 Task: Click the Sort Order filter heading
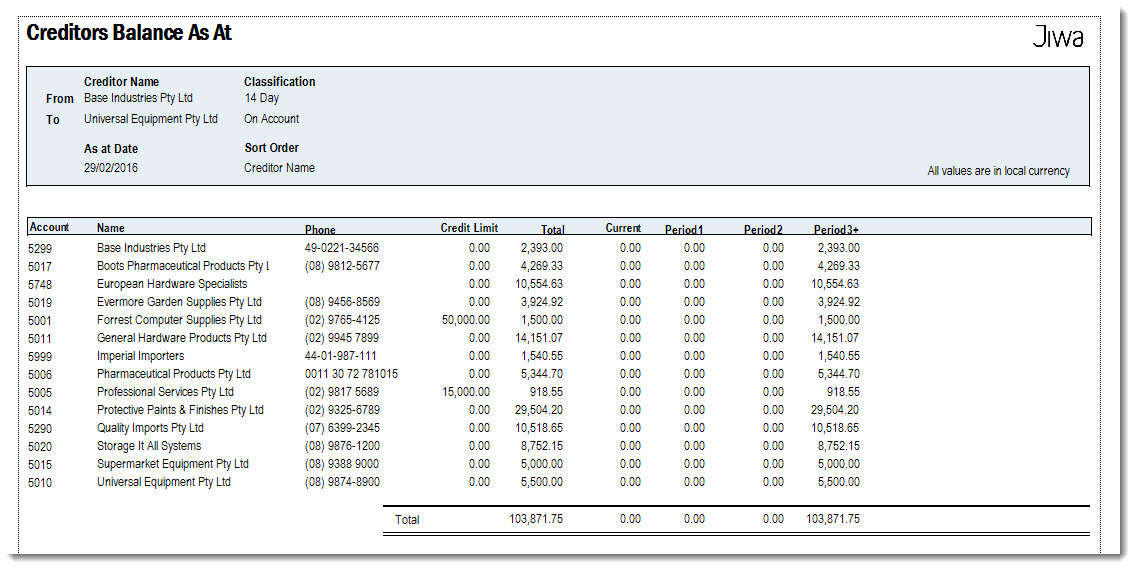click(x=271, y=148)
